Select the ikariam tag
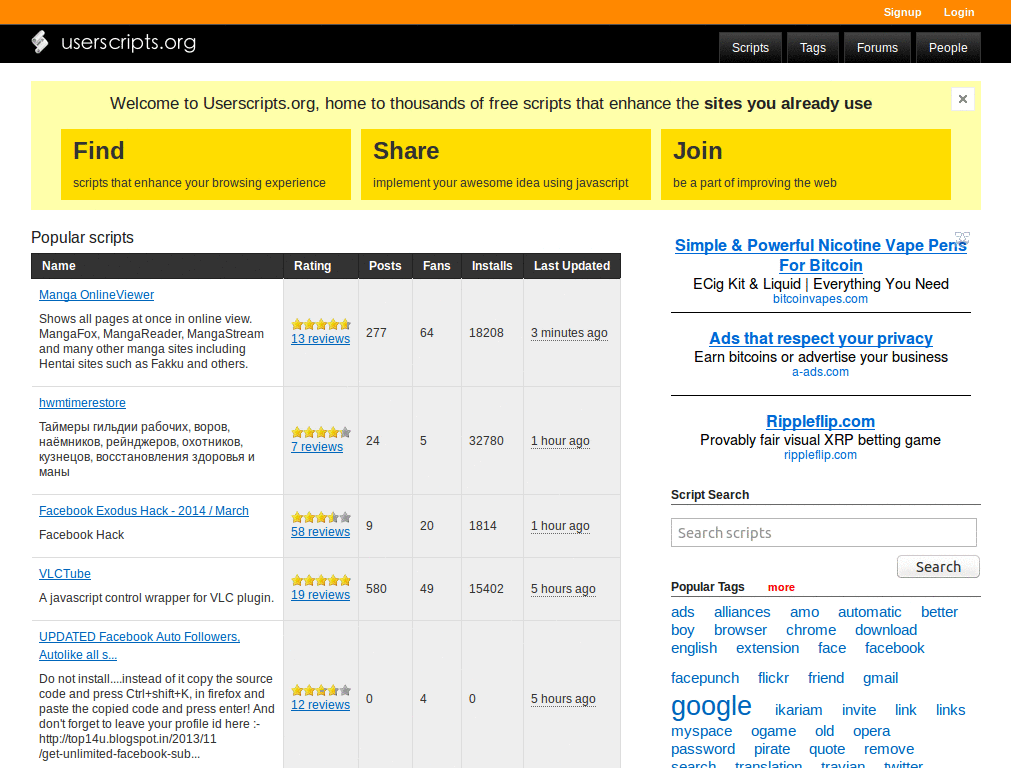This screenshot has height=768, width=1024. click(798, 710)
